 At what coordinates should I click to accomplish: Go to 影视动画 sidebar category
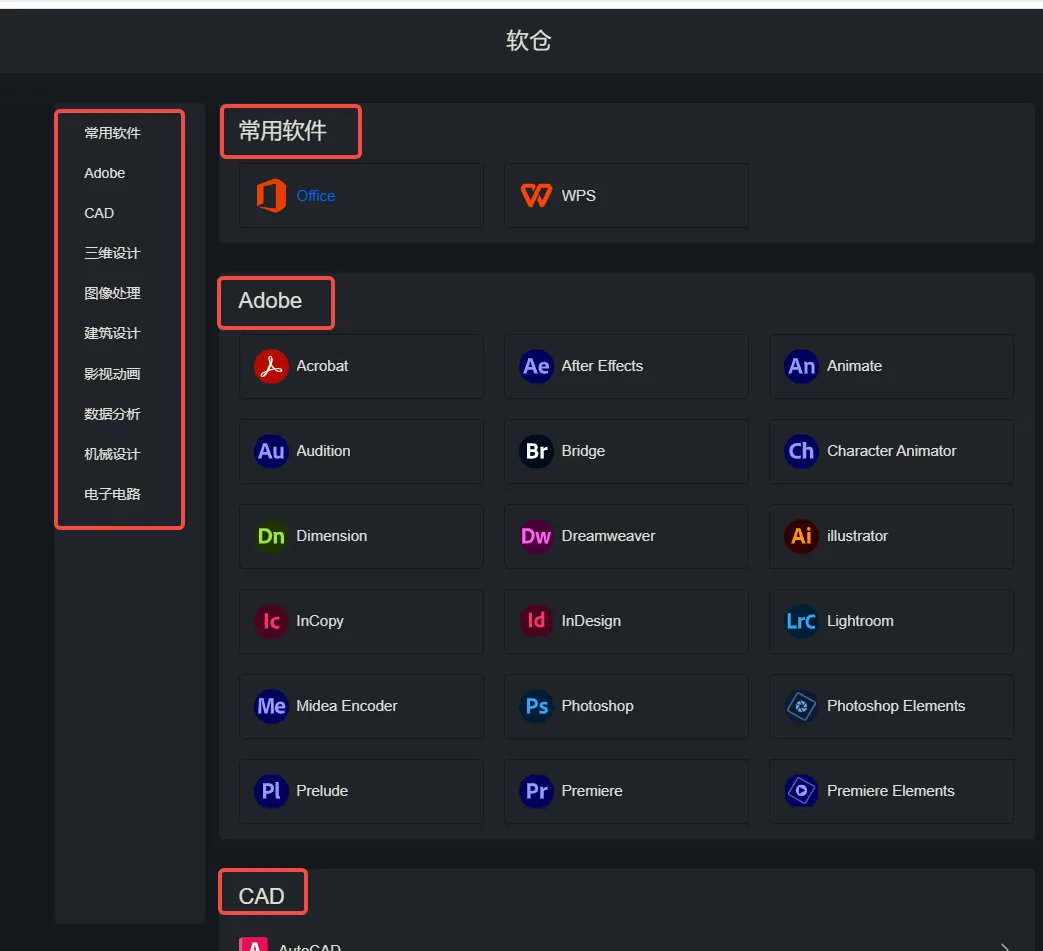point(112,374)
